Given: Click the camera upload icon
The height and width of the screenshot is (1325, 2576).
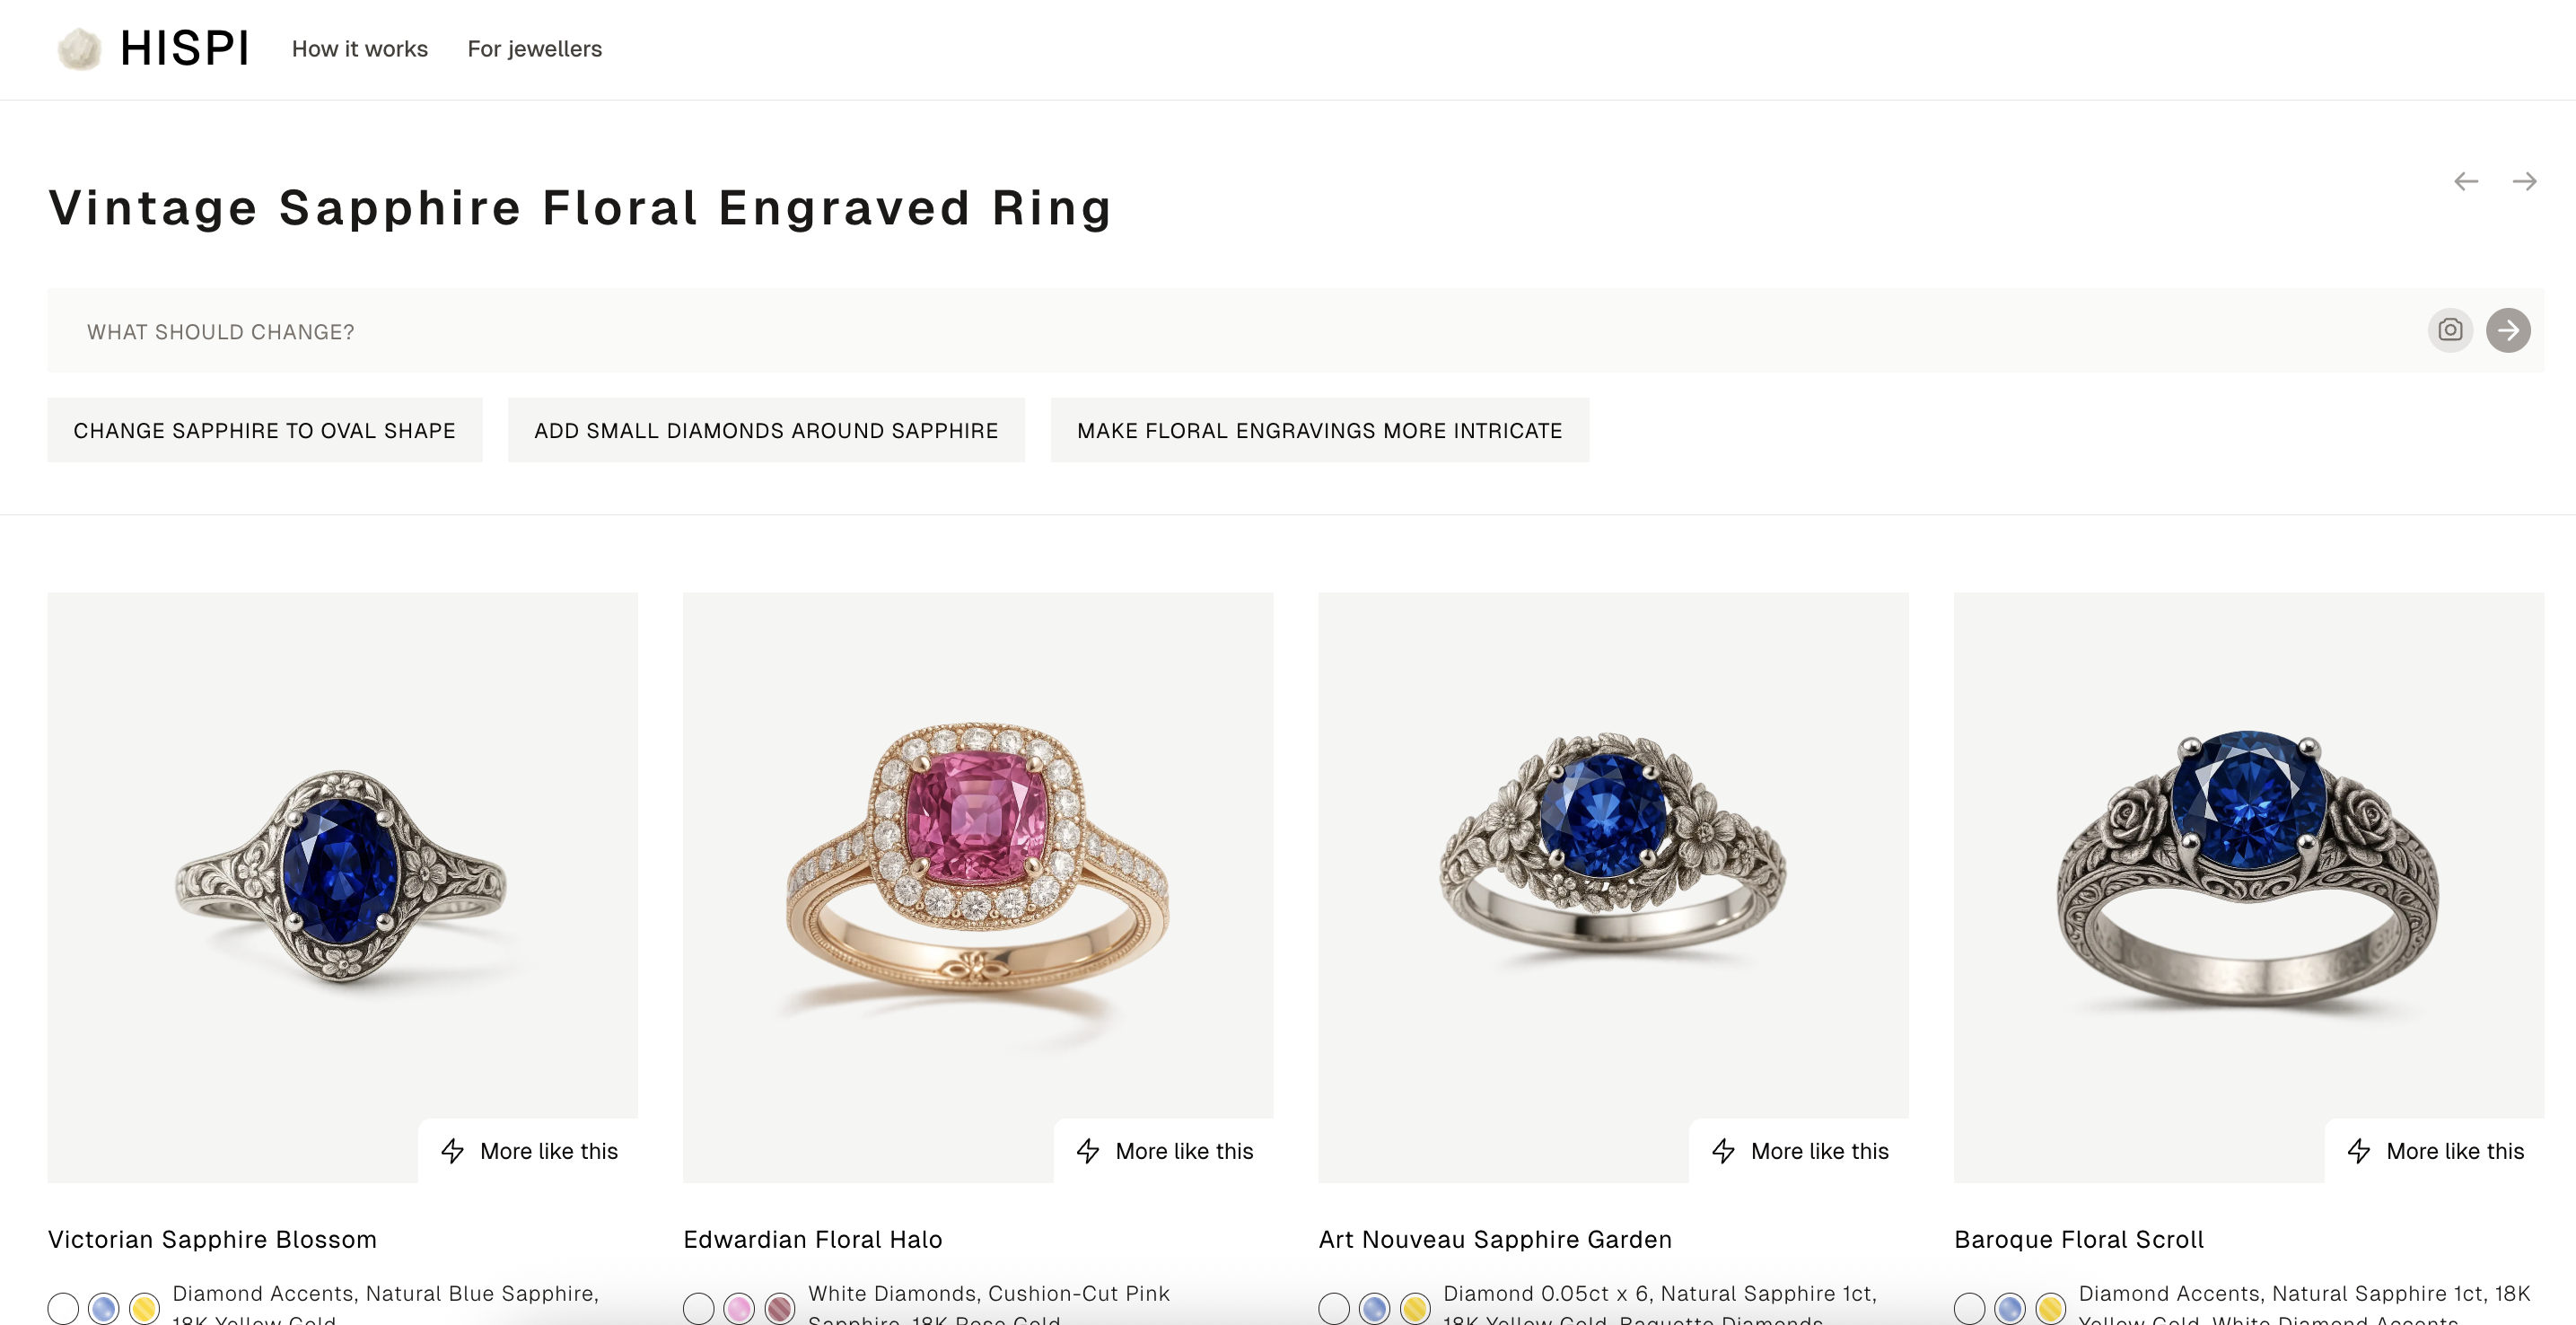Looking at the screenshot, I should tap(2450, 330).
